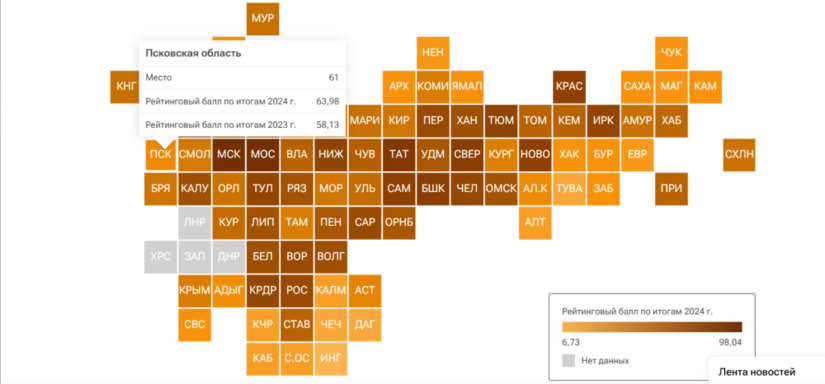Click the rating gradient color scale

(652, 327)
